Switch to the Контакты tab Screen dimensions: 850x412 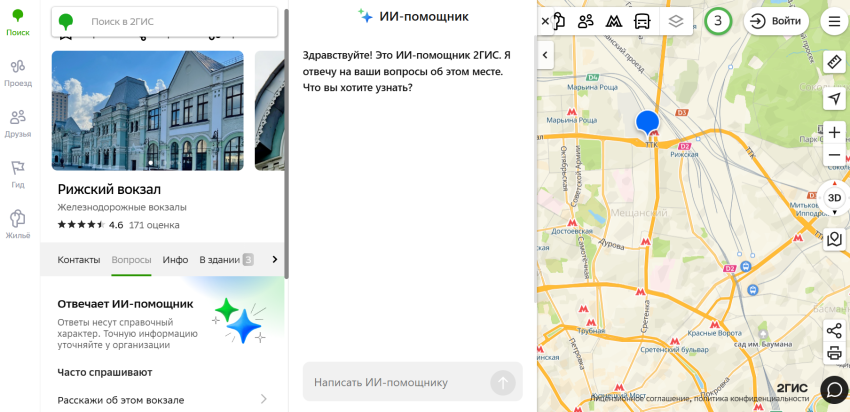pos(79,260)
